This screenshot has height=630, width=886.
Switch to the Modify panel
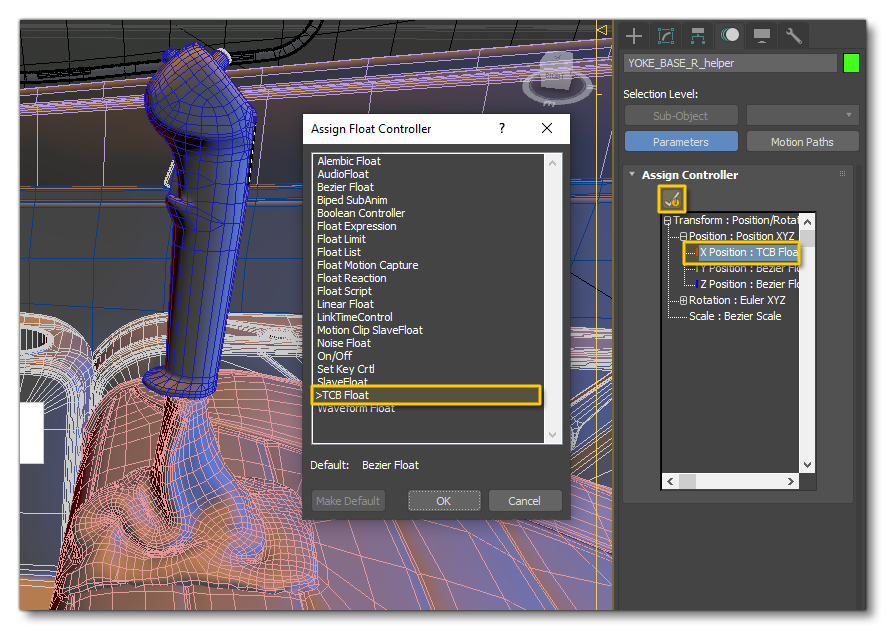pyautogui.click(x=665, y=35)
